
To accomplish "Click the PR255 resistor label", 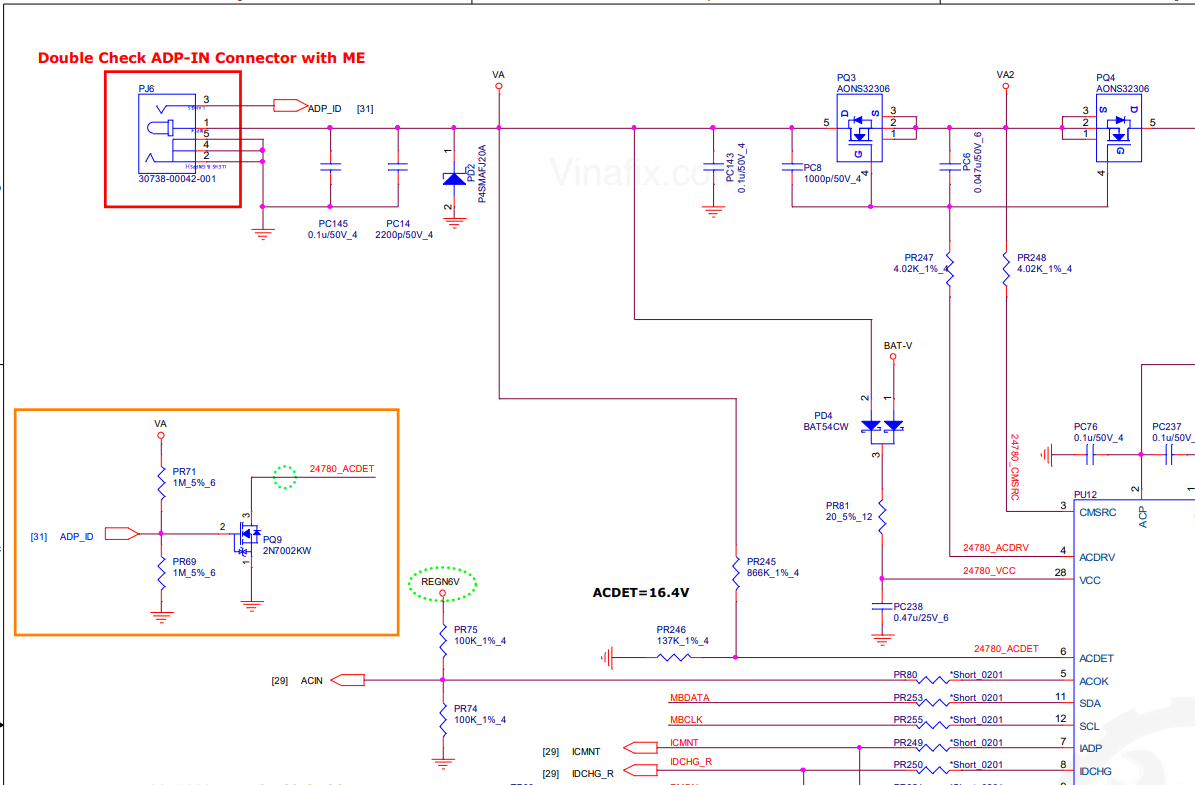I will pyautogui.click(x=908, y=719).
